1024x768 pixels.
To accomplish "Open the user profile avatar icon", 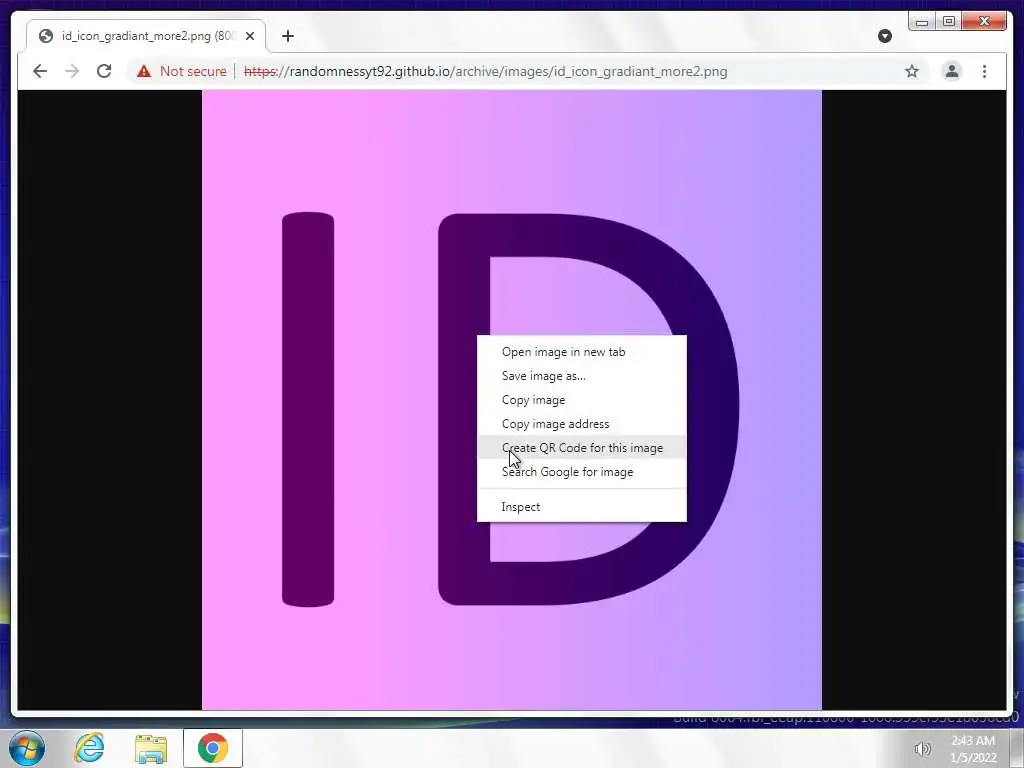I will [x=952, y=71].
